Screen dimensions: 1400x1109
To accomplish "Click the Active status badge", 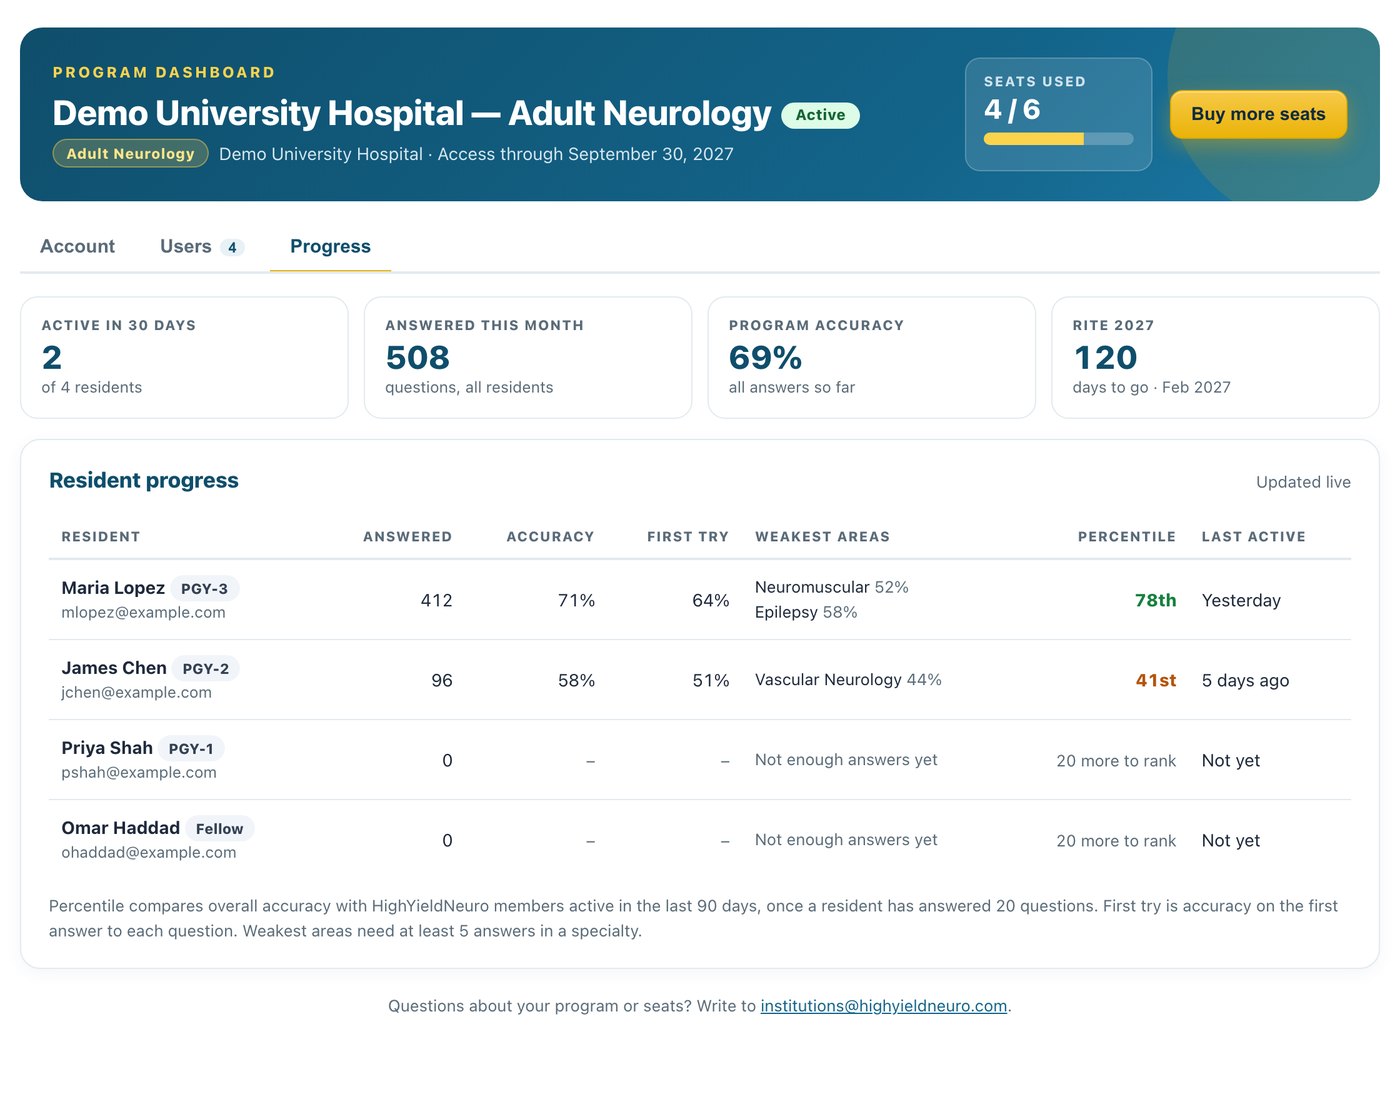I will click(x=820, y=115).
